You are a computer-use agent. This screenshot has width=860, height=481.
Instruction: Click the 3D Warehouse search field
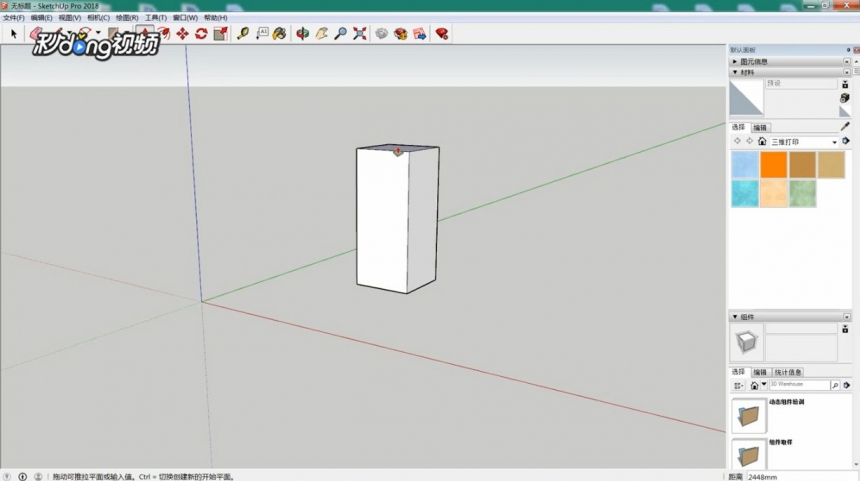click(x=799, y=385)
